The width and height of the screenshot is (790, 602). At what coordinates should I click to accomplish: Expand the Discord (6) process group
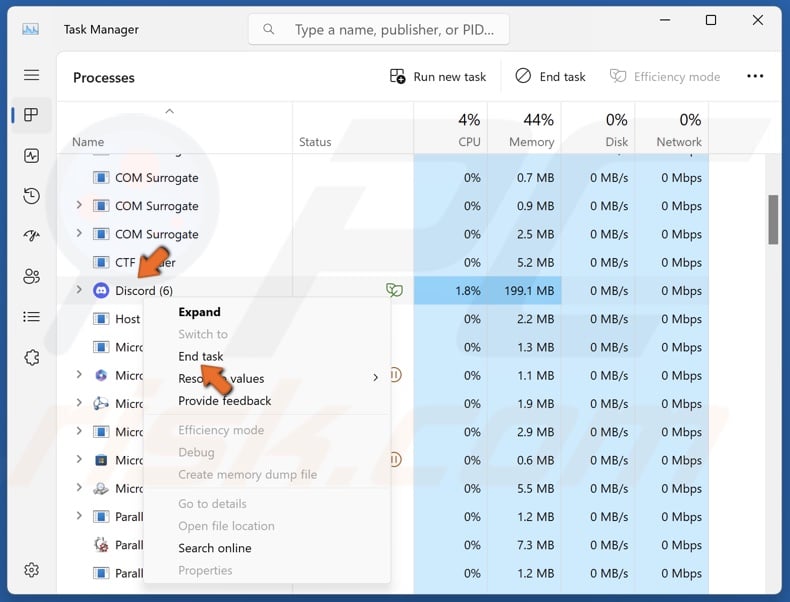[x=79, y=290]
